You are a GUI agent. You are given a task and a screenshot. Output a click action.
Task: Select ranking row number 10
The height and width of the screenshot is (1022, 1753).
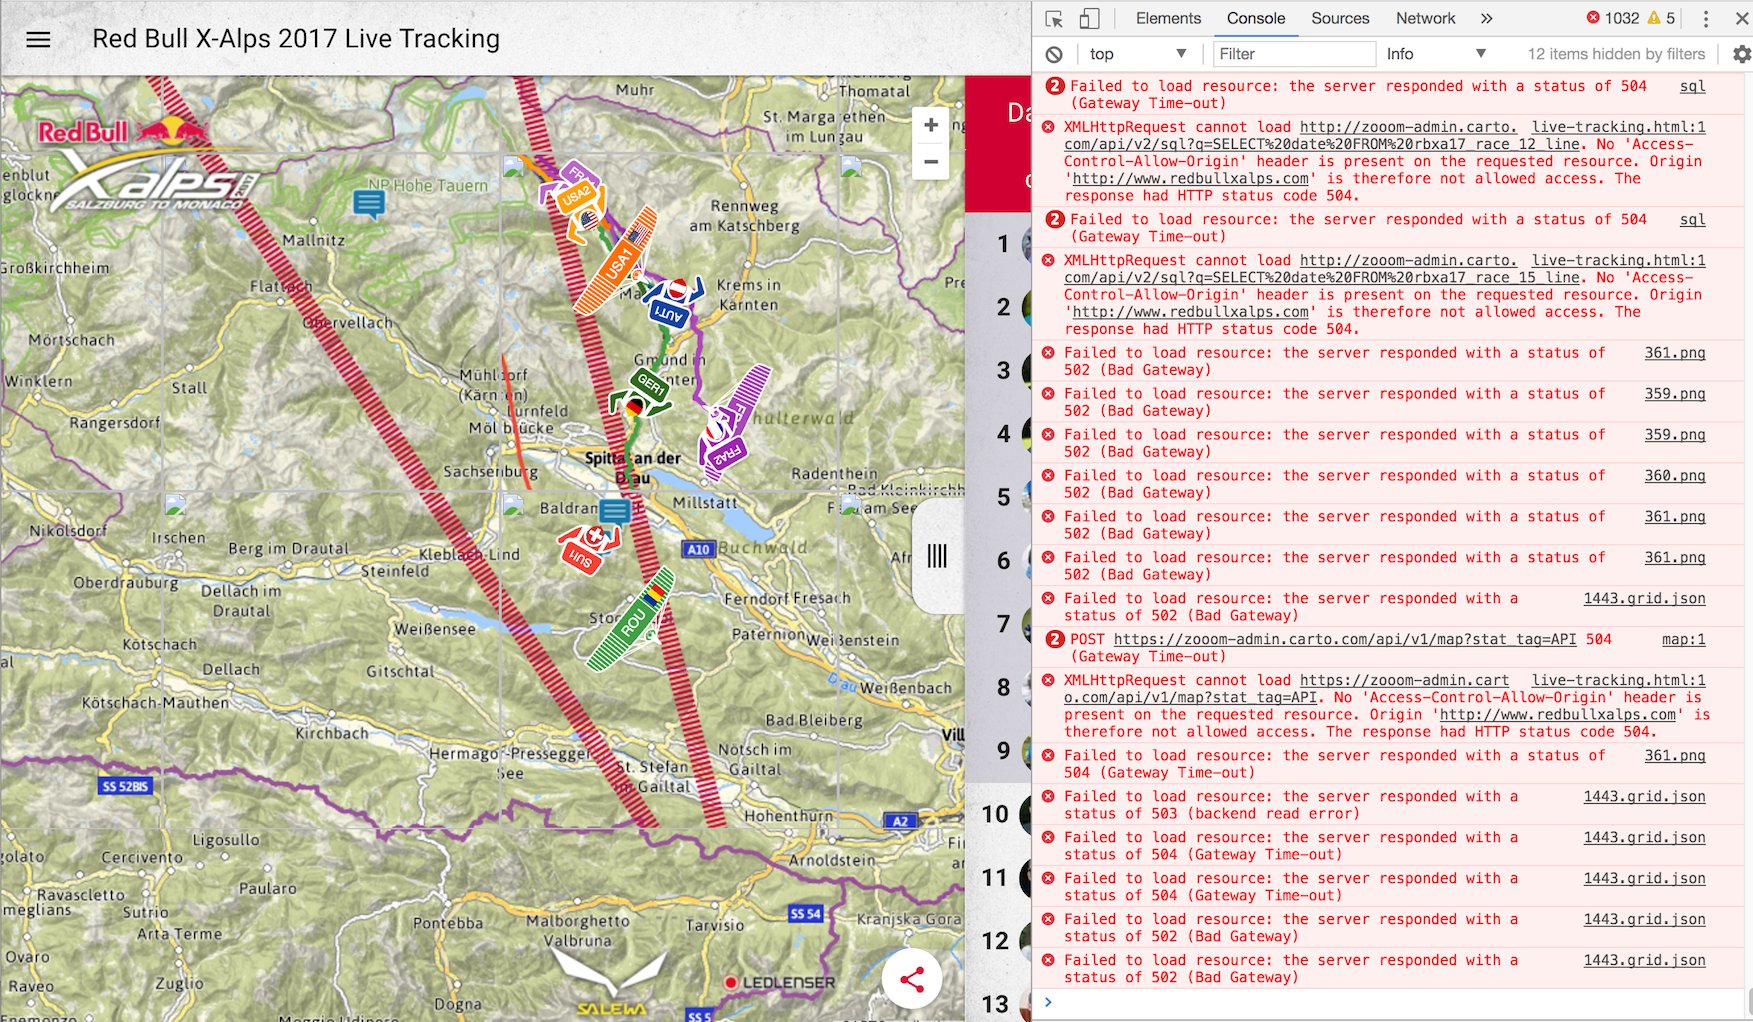(998, 814)
